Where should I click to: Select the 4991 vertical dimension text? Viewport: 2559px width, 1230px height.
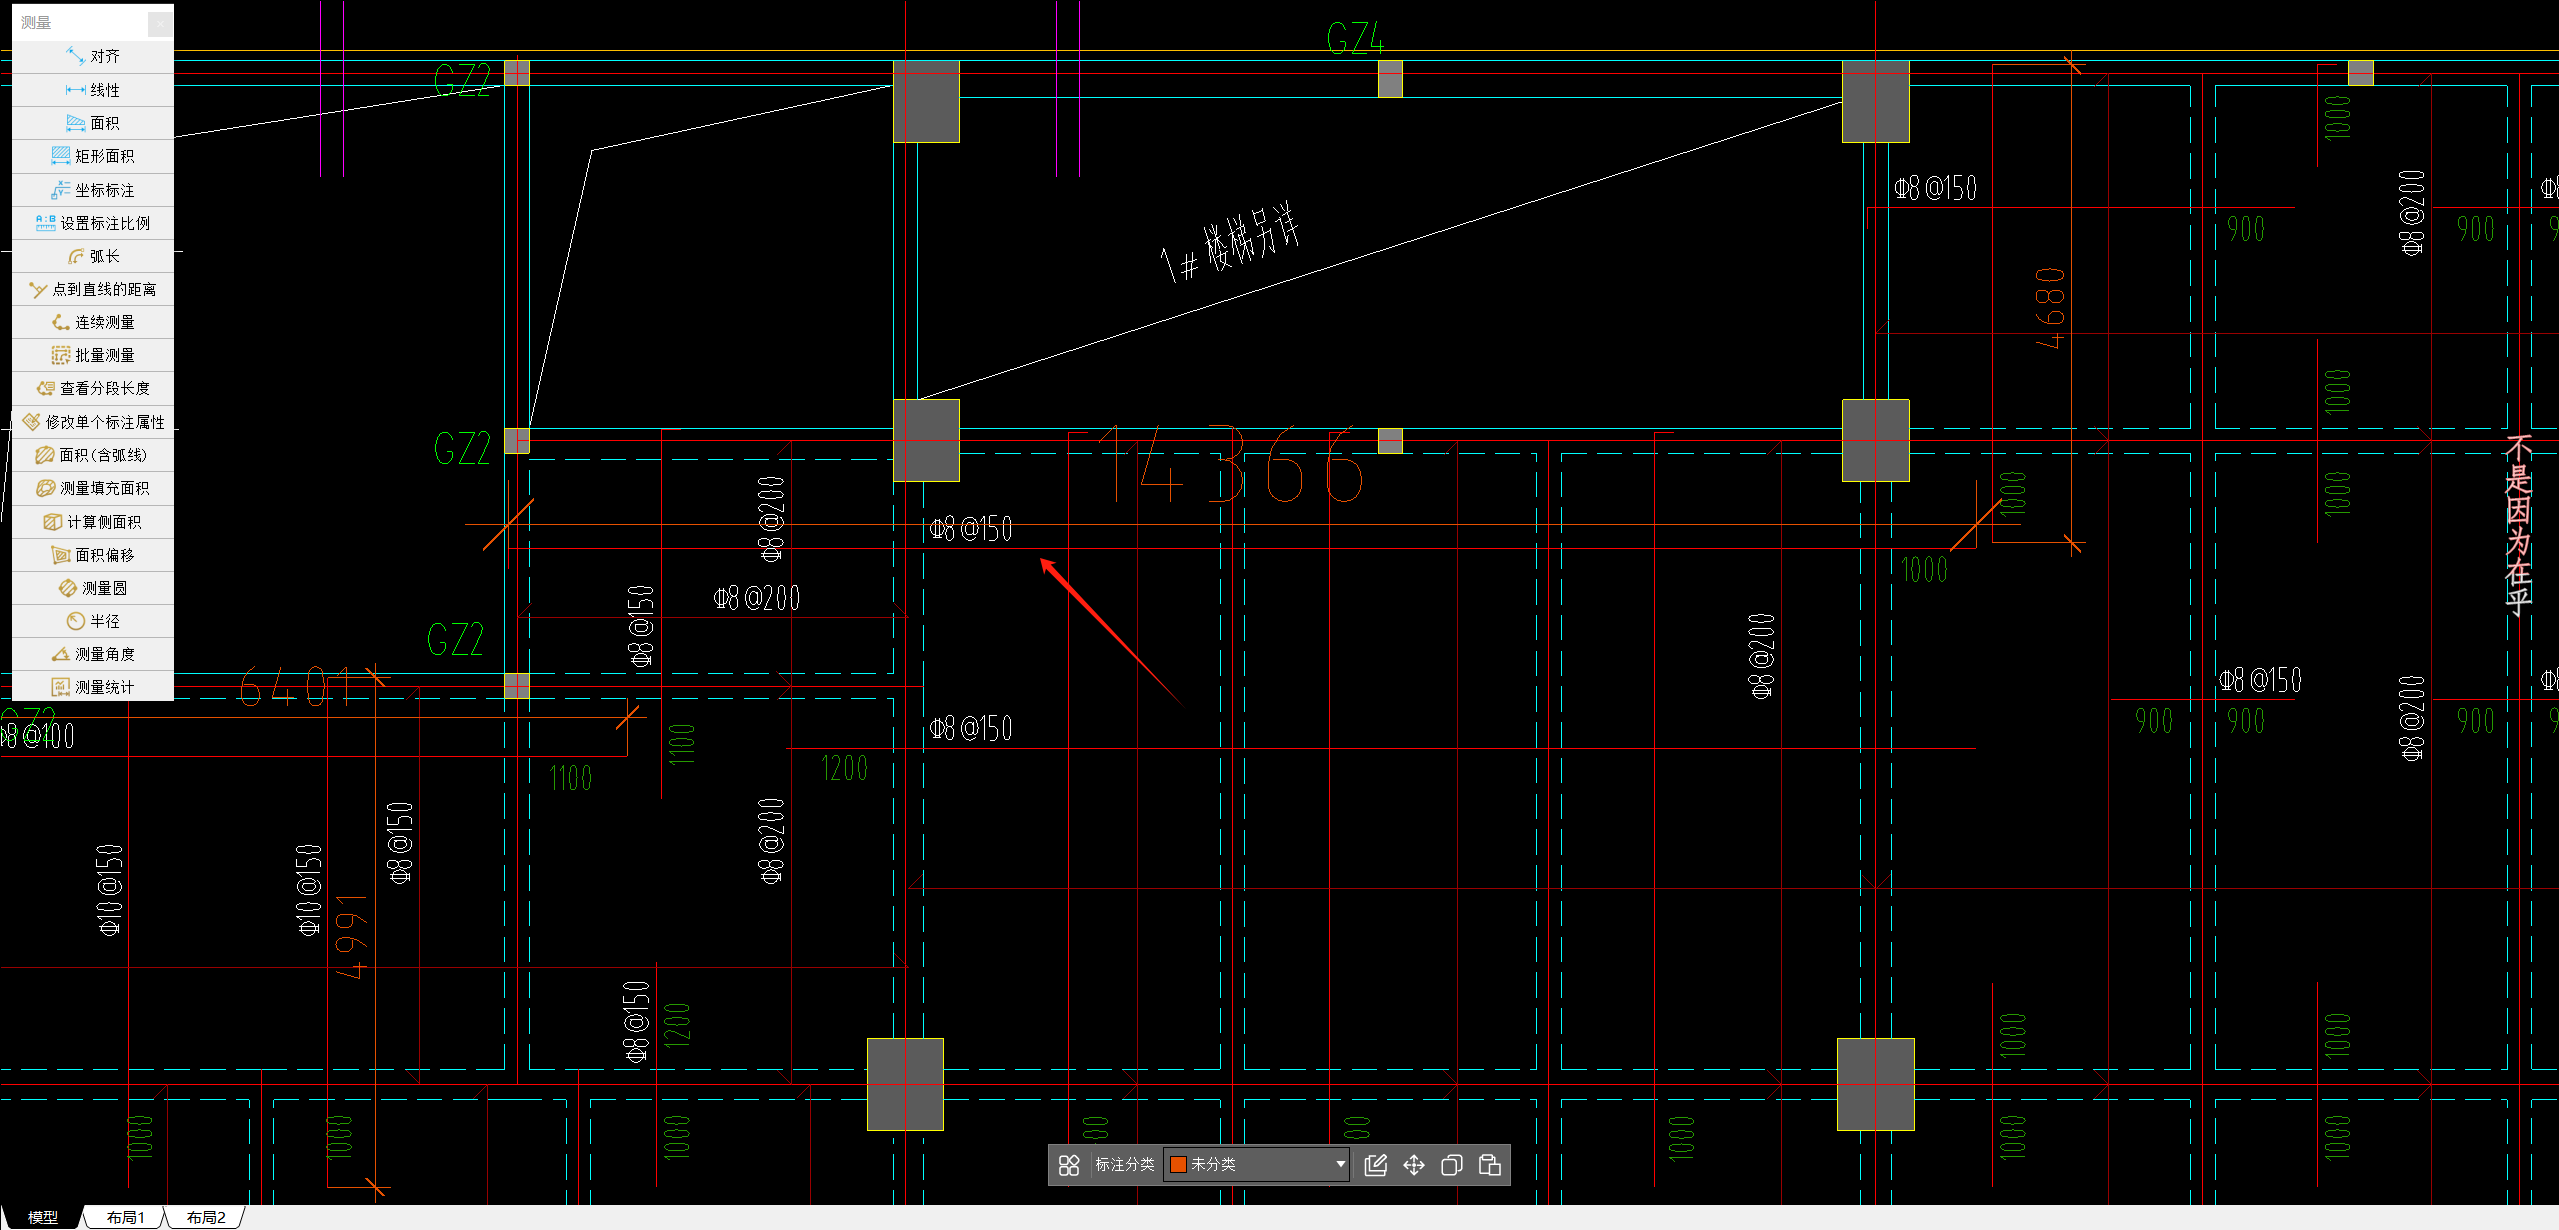pyautogui.click(x=351, y=936)
